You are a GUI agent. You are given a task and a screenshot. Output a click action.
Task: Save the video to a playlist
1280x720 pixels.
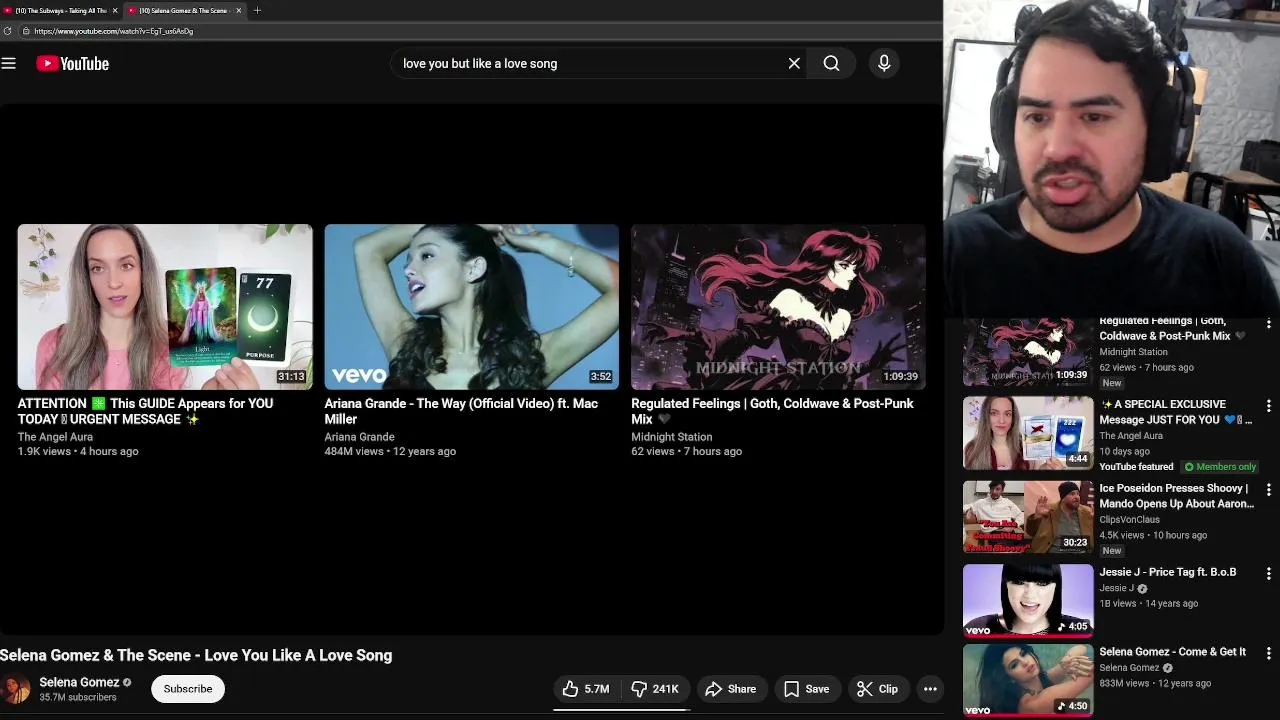(806, 689)
